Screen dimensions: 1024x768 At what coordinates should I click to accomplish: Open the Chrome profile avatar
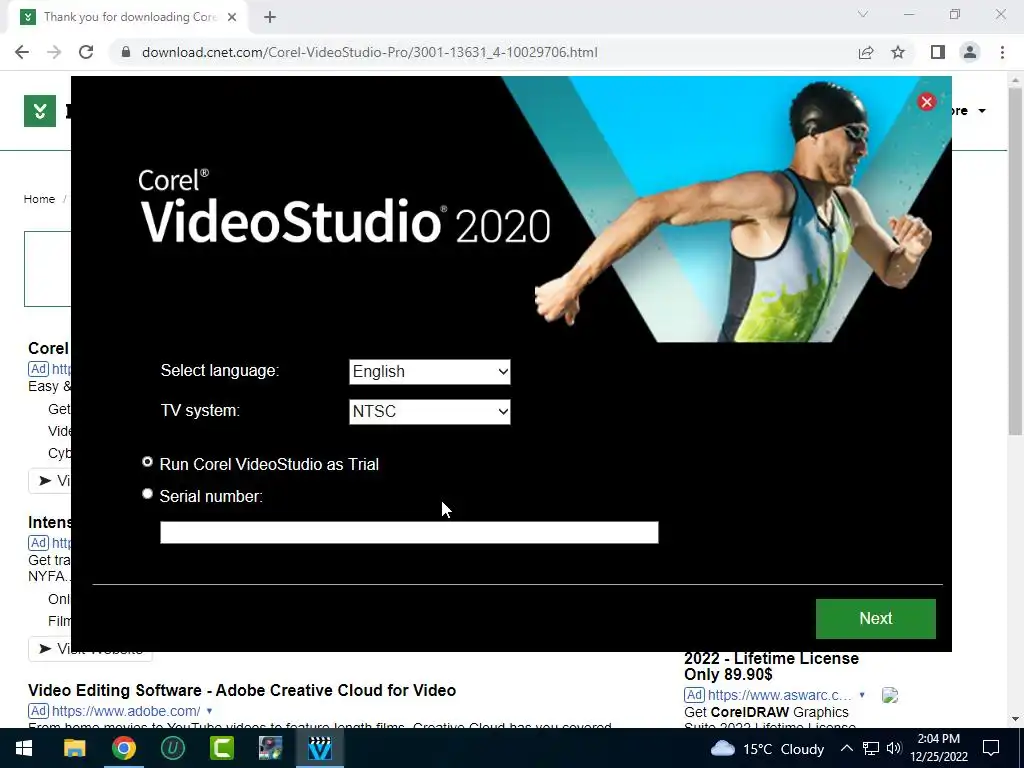(970, 52)
